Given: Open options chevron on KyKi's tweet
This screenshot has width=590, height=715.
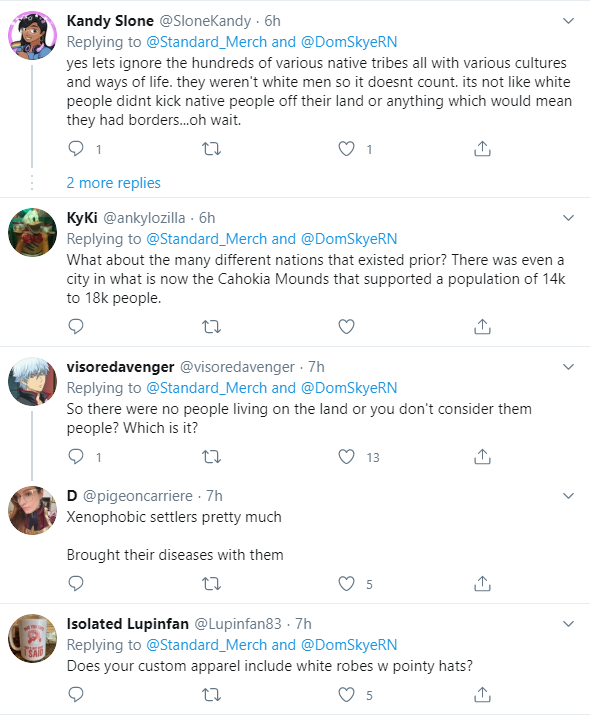Looking at the screenshot, I should tap(568, 218).
